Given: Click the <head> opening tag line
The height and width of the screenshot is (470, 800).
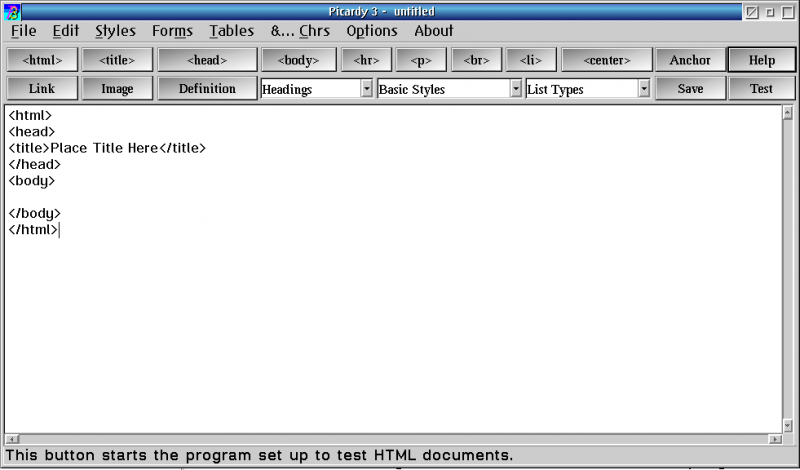Looking at the screenshot, I should point(32,132).
